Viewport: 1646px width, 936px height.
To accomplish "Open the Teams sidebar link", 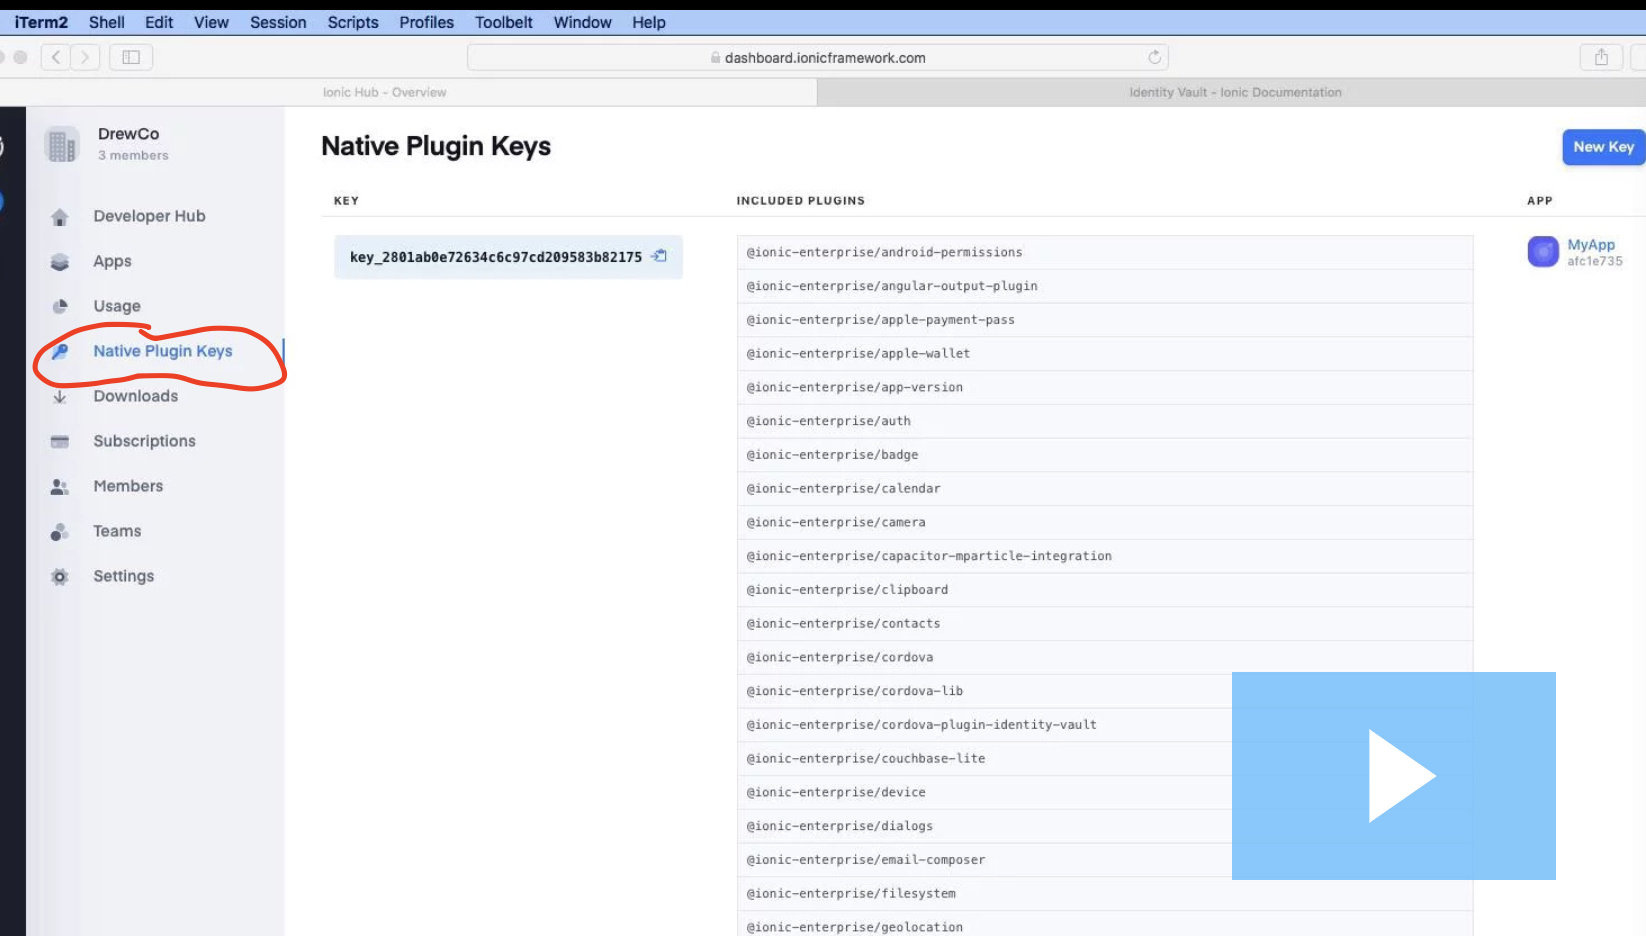I will point(117,531).
